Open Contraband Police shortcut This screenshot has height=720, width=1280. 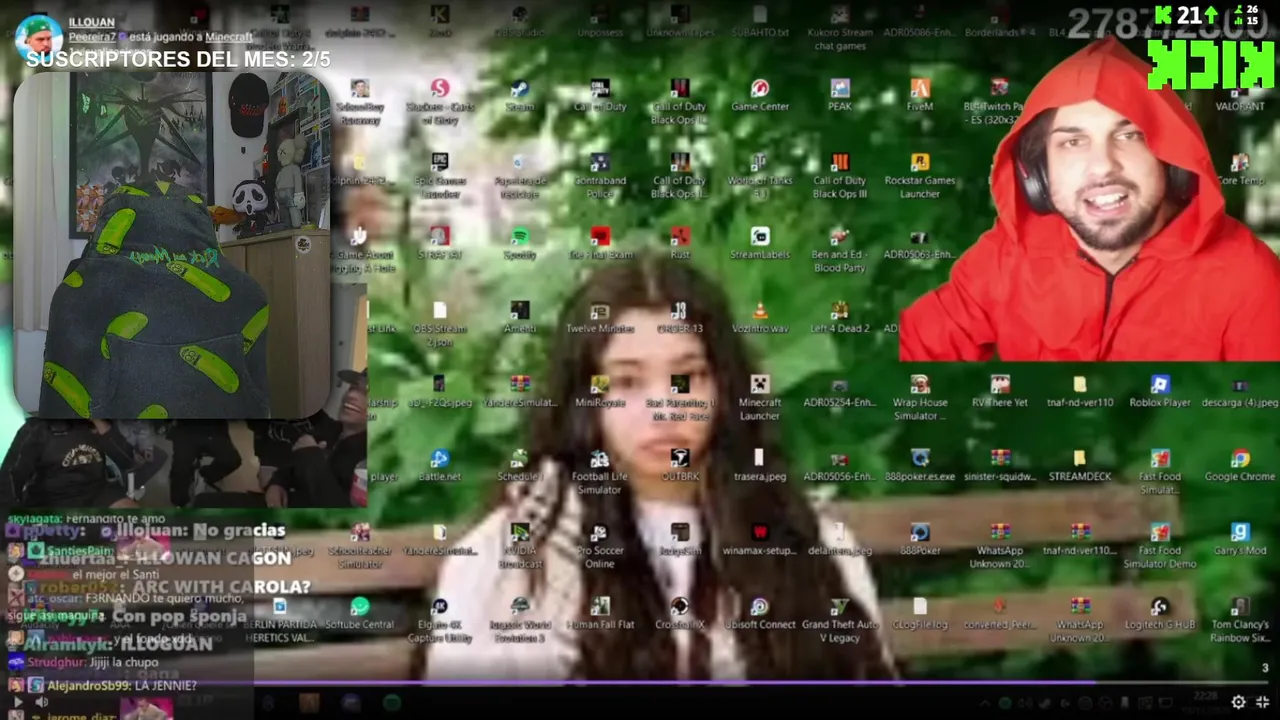pos(600,176)
